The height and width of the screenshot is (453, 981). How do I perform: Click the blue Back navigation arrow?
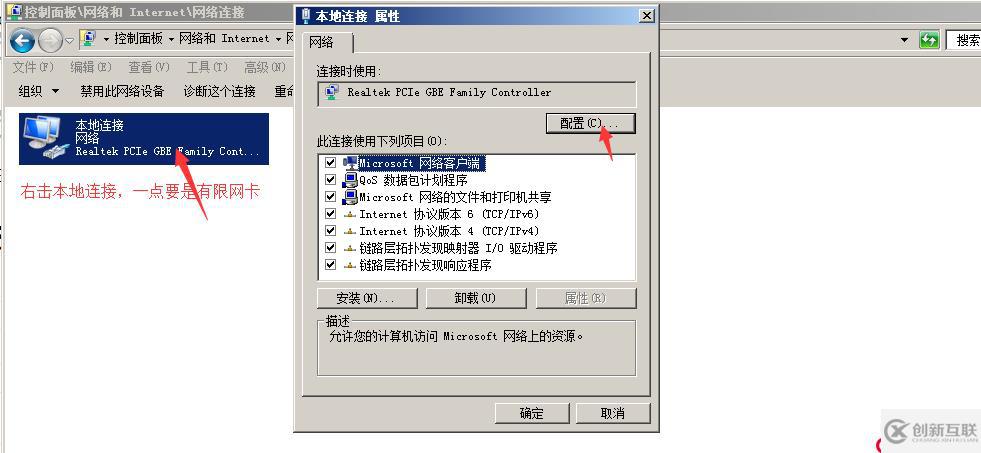[x=23, y=41]
